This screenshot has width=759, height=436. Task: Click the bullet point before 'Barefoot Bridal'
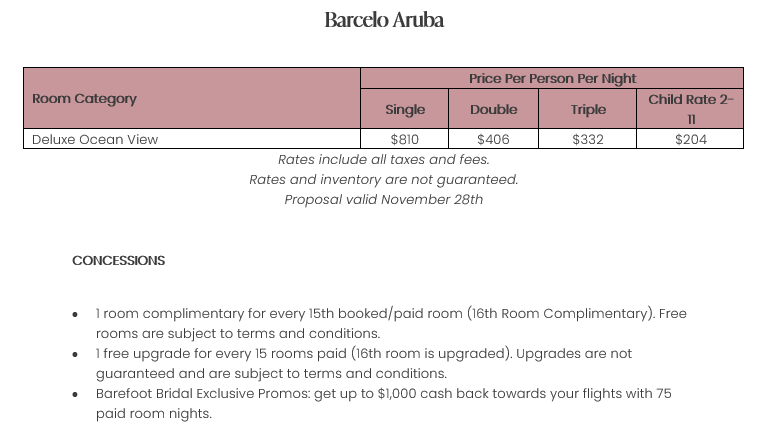[75, 395]
